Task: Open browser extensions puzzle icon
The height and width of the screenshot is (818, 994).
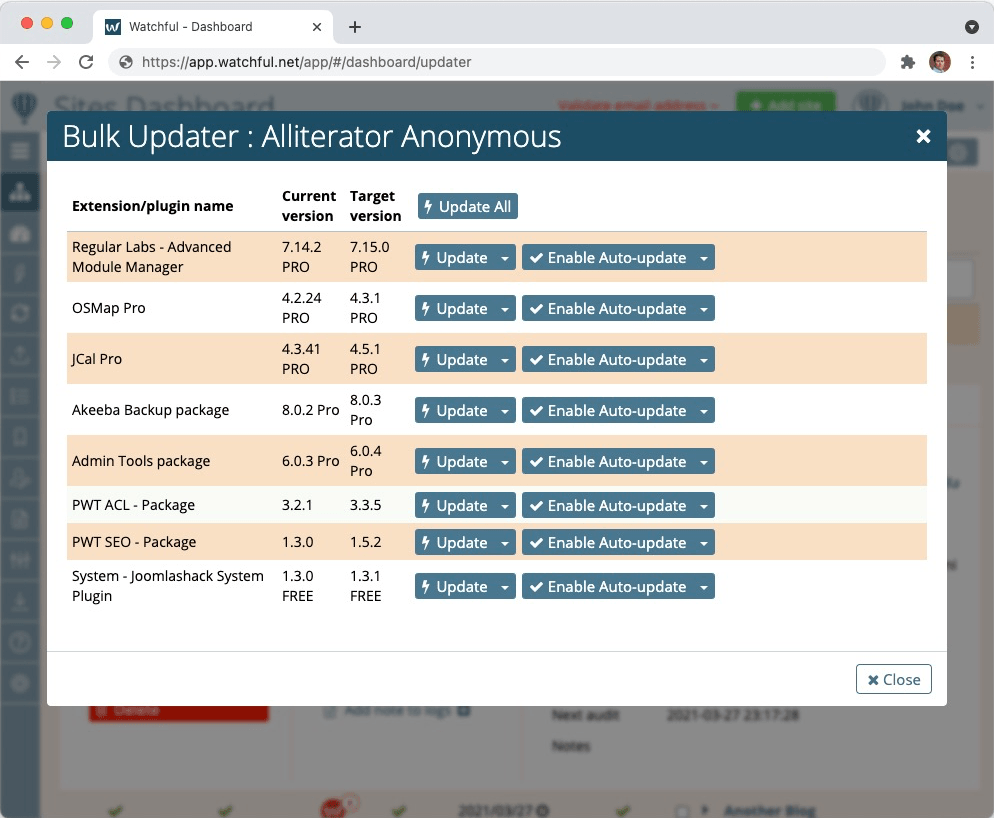Action: [x=908, y=62]
